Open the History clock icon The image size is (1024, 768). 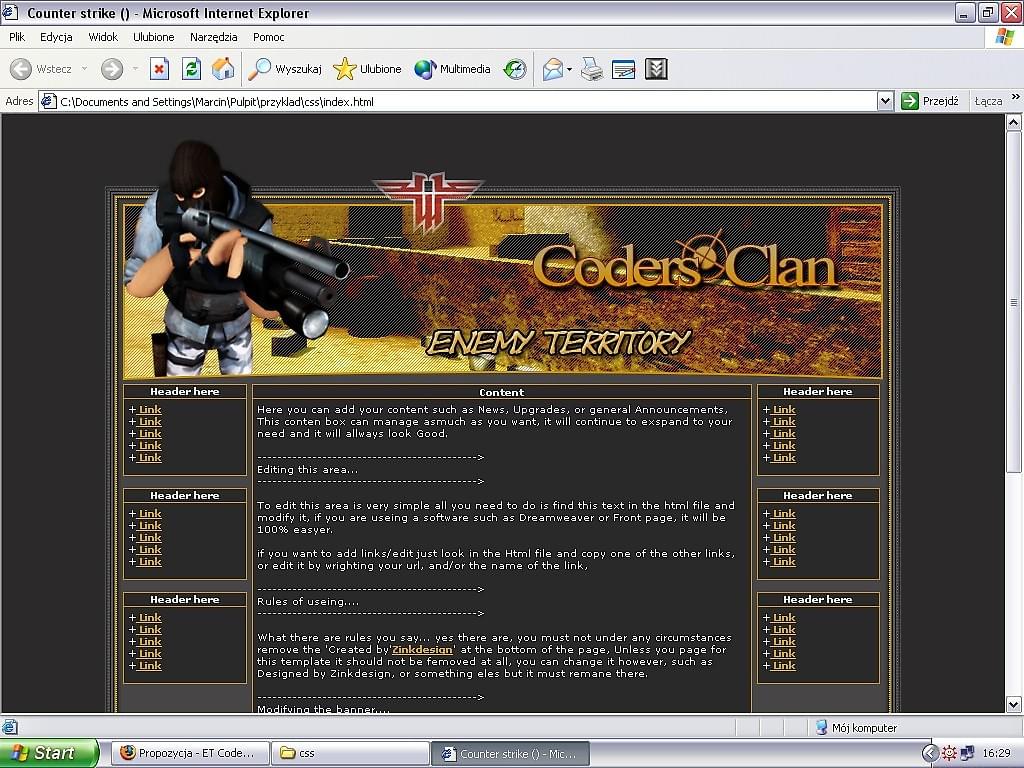pyautogui.click(x=515, y=69)
